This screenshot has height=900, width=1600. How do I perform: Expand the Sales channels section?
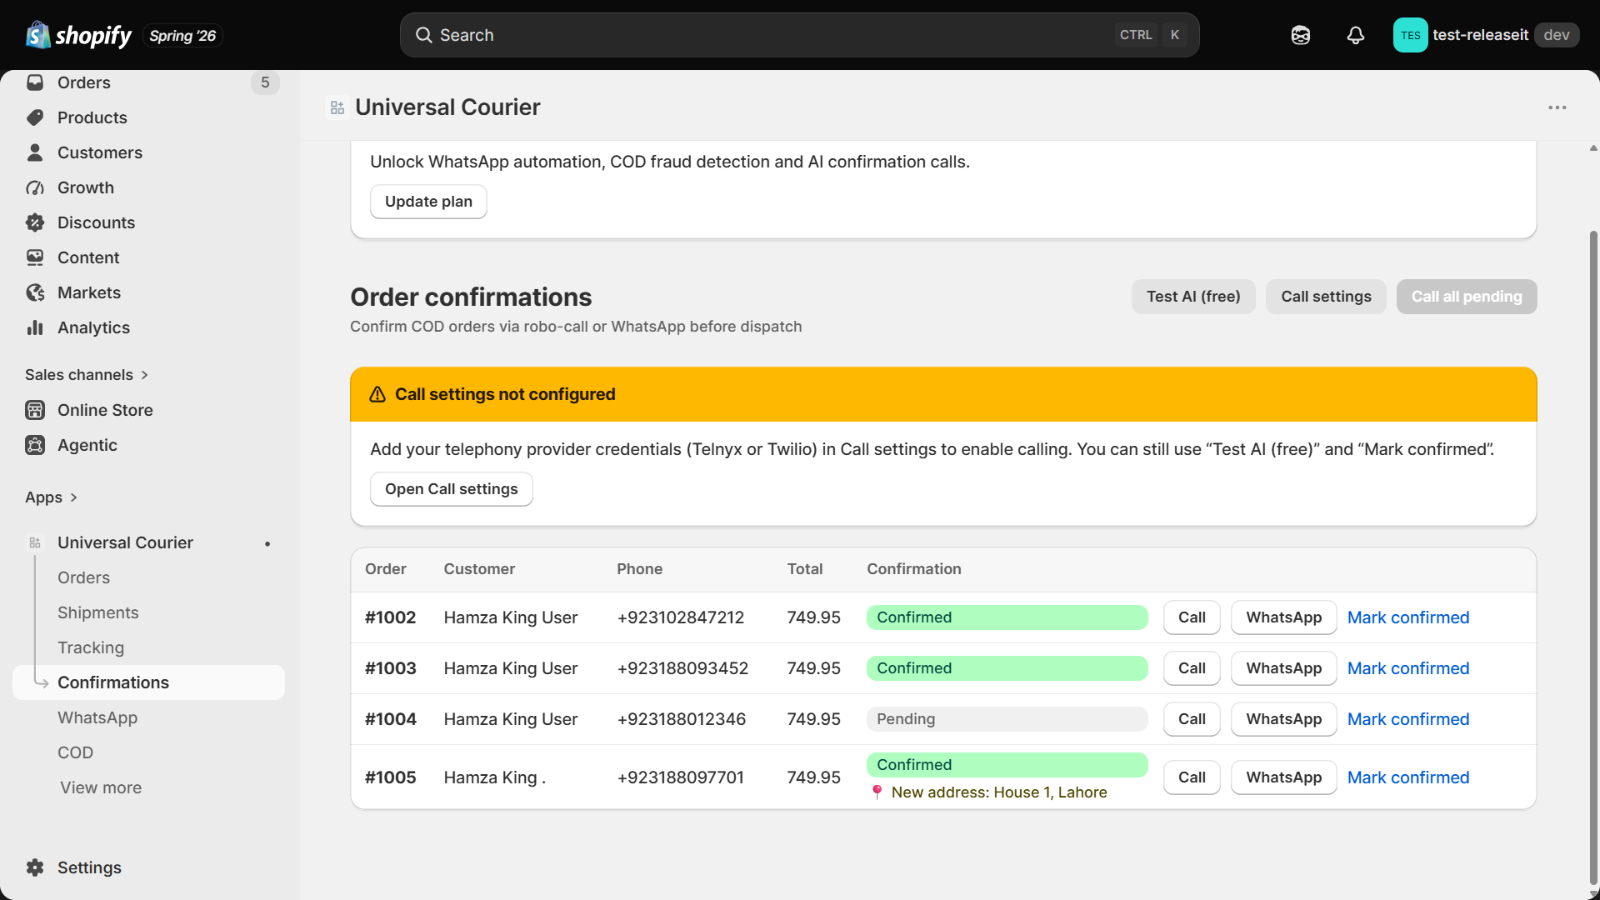coord(87,374)
